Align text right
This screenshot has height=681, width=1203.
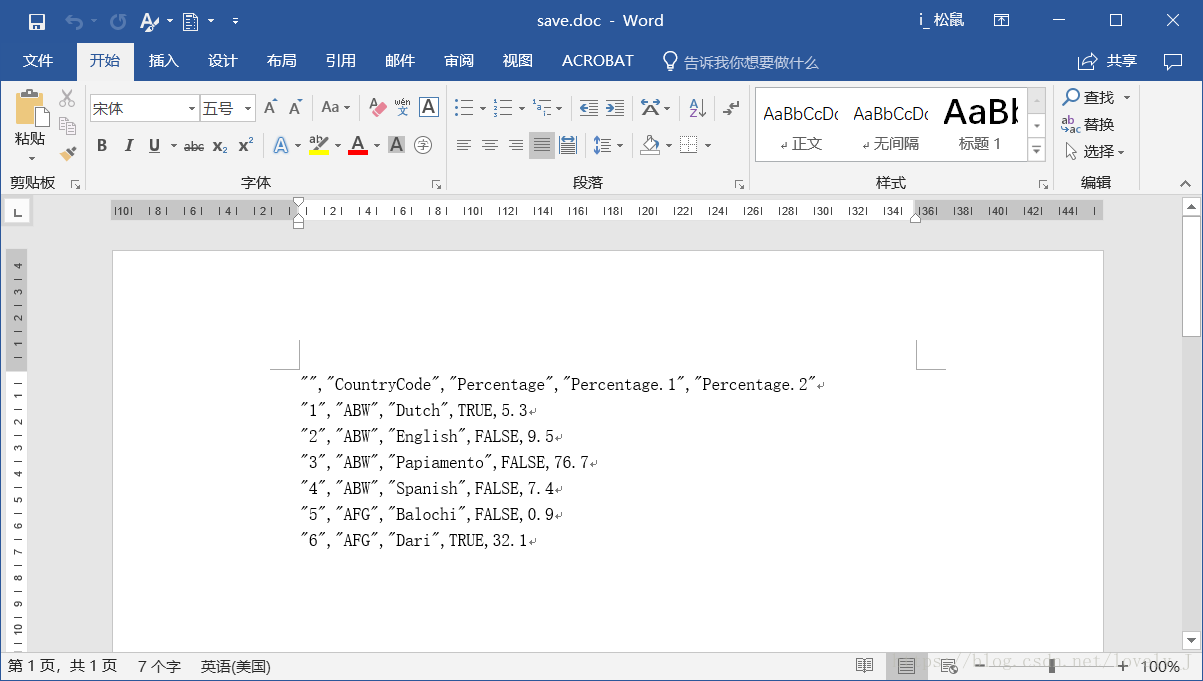(515, 146)
